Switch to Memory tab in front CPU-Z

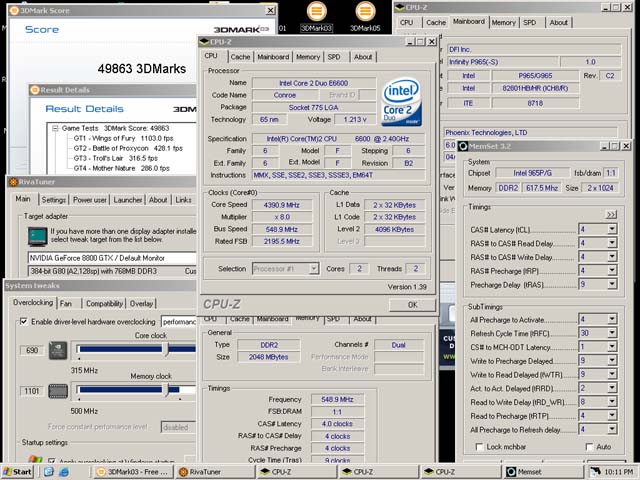(308, 57)
